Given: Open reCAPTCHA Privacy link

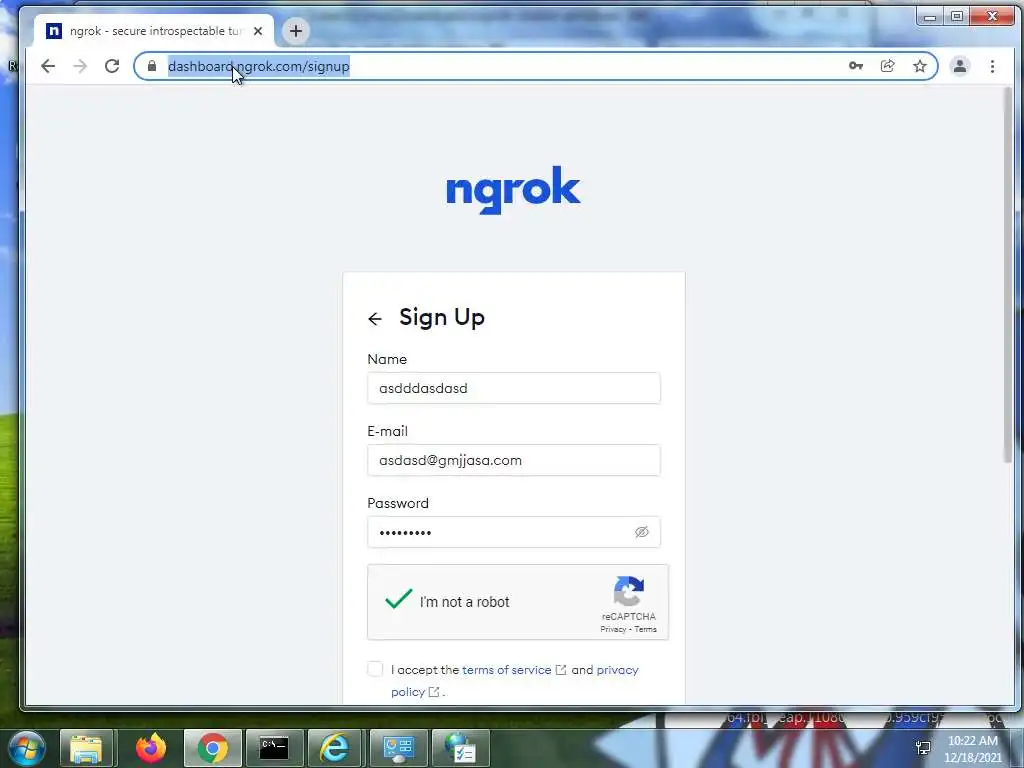Looking at the screenshot, I should tap(613, 630).
